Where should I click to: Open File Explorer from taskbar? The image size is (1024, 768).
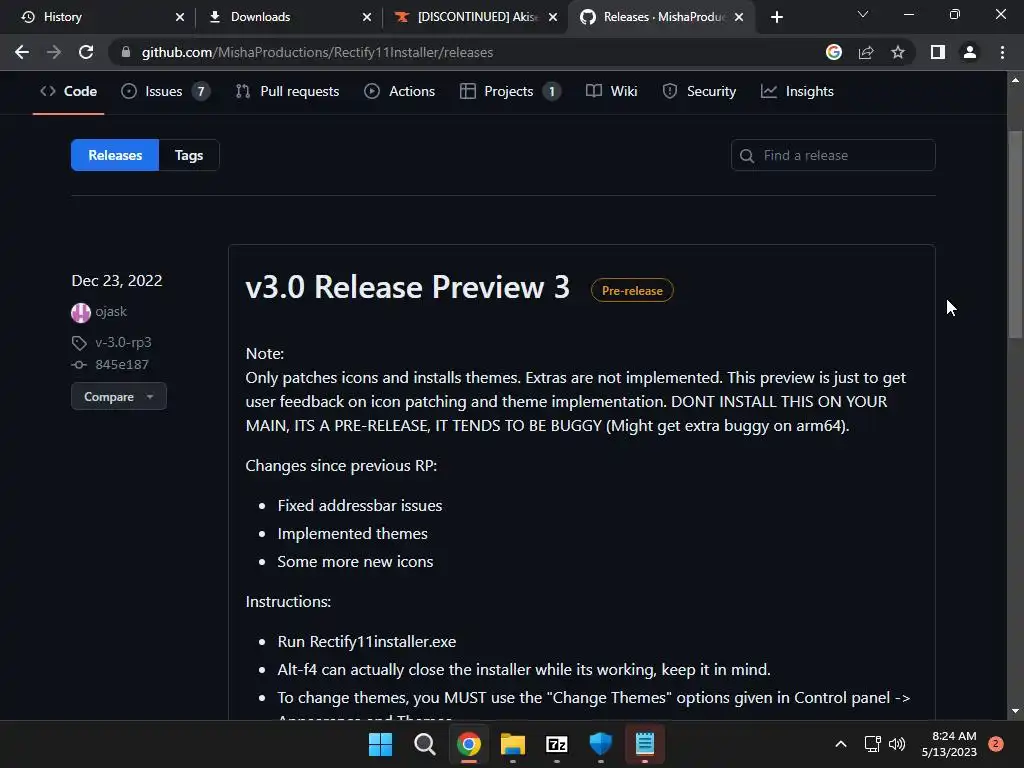513,744
